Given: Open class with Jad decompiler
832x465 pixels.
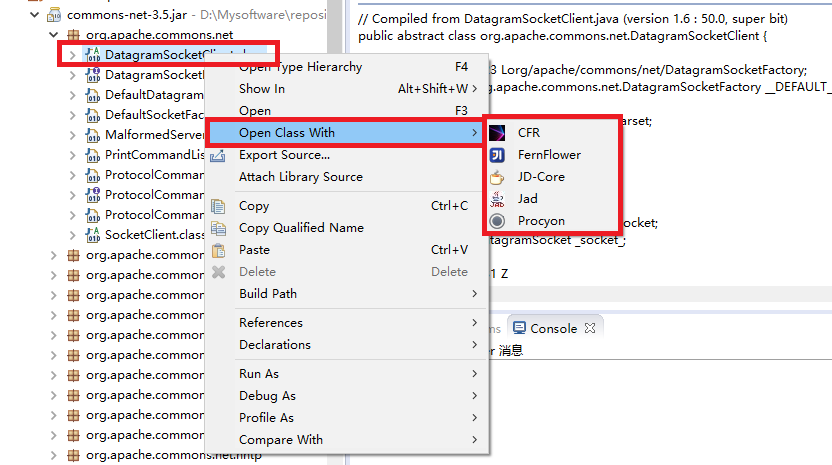Looking at the screenshot, I should [x=552, y=199].
